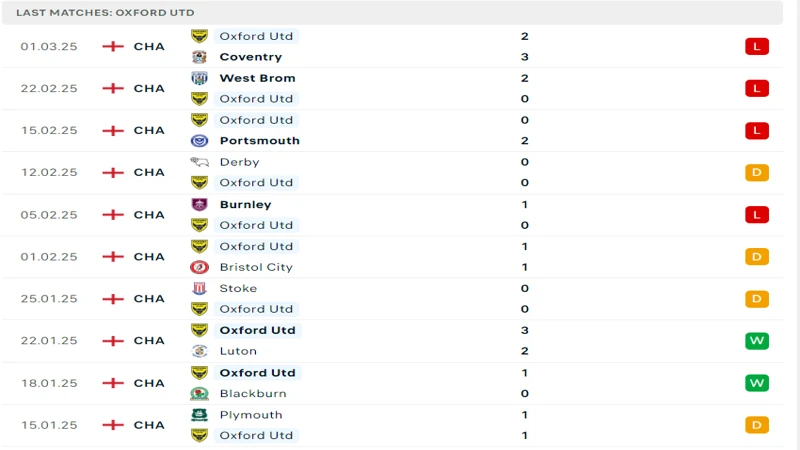
Task: Click the green W badge for Luton match
Action: point(757,341)
